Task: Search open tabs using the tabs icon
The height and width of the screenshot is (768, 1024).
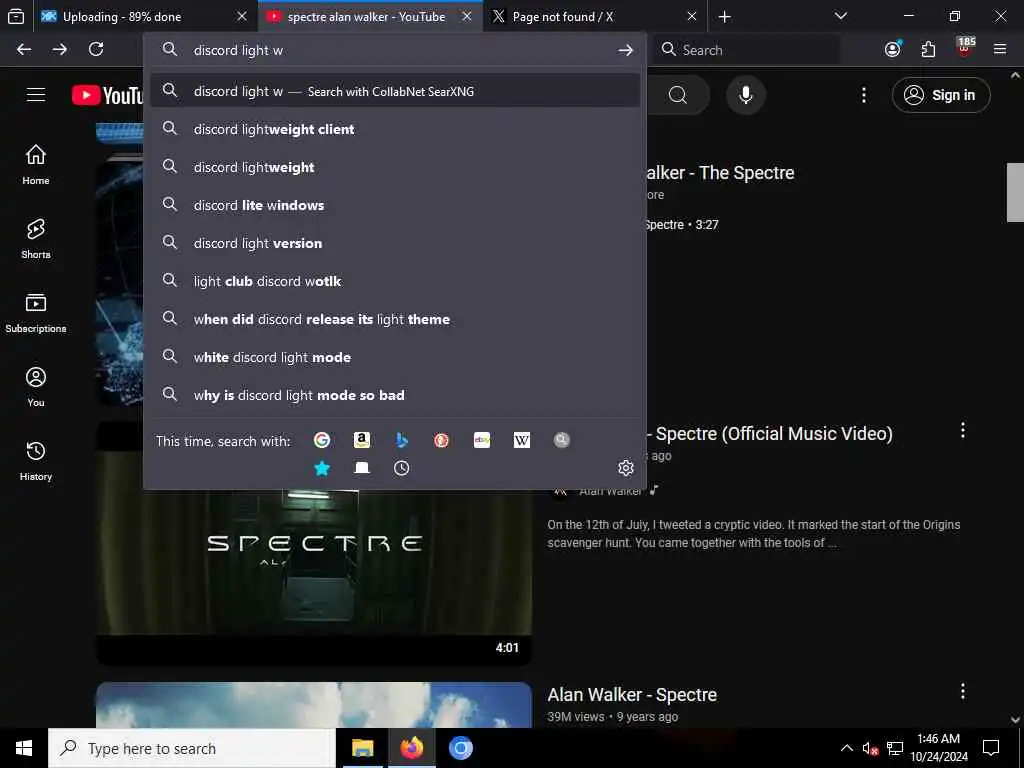Action: pos(362,468)
